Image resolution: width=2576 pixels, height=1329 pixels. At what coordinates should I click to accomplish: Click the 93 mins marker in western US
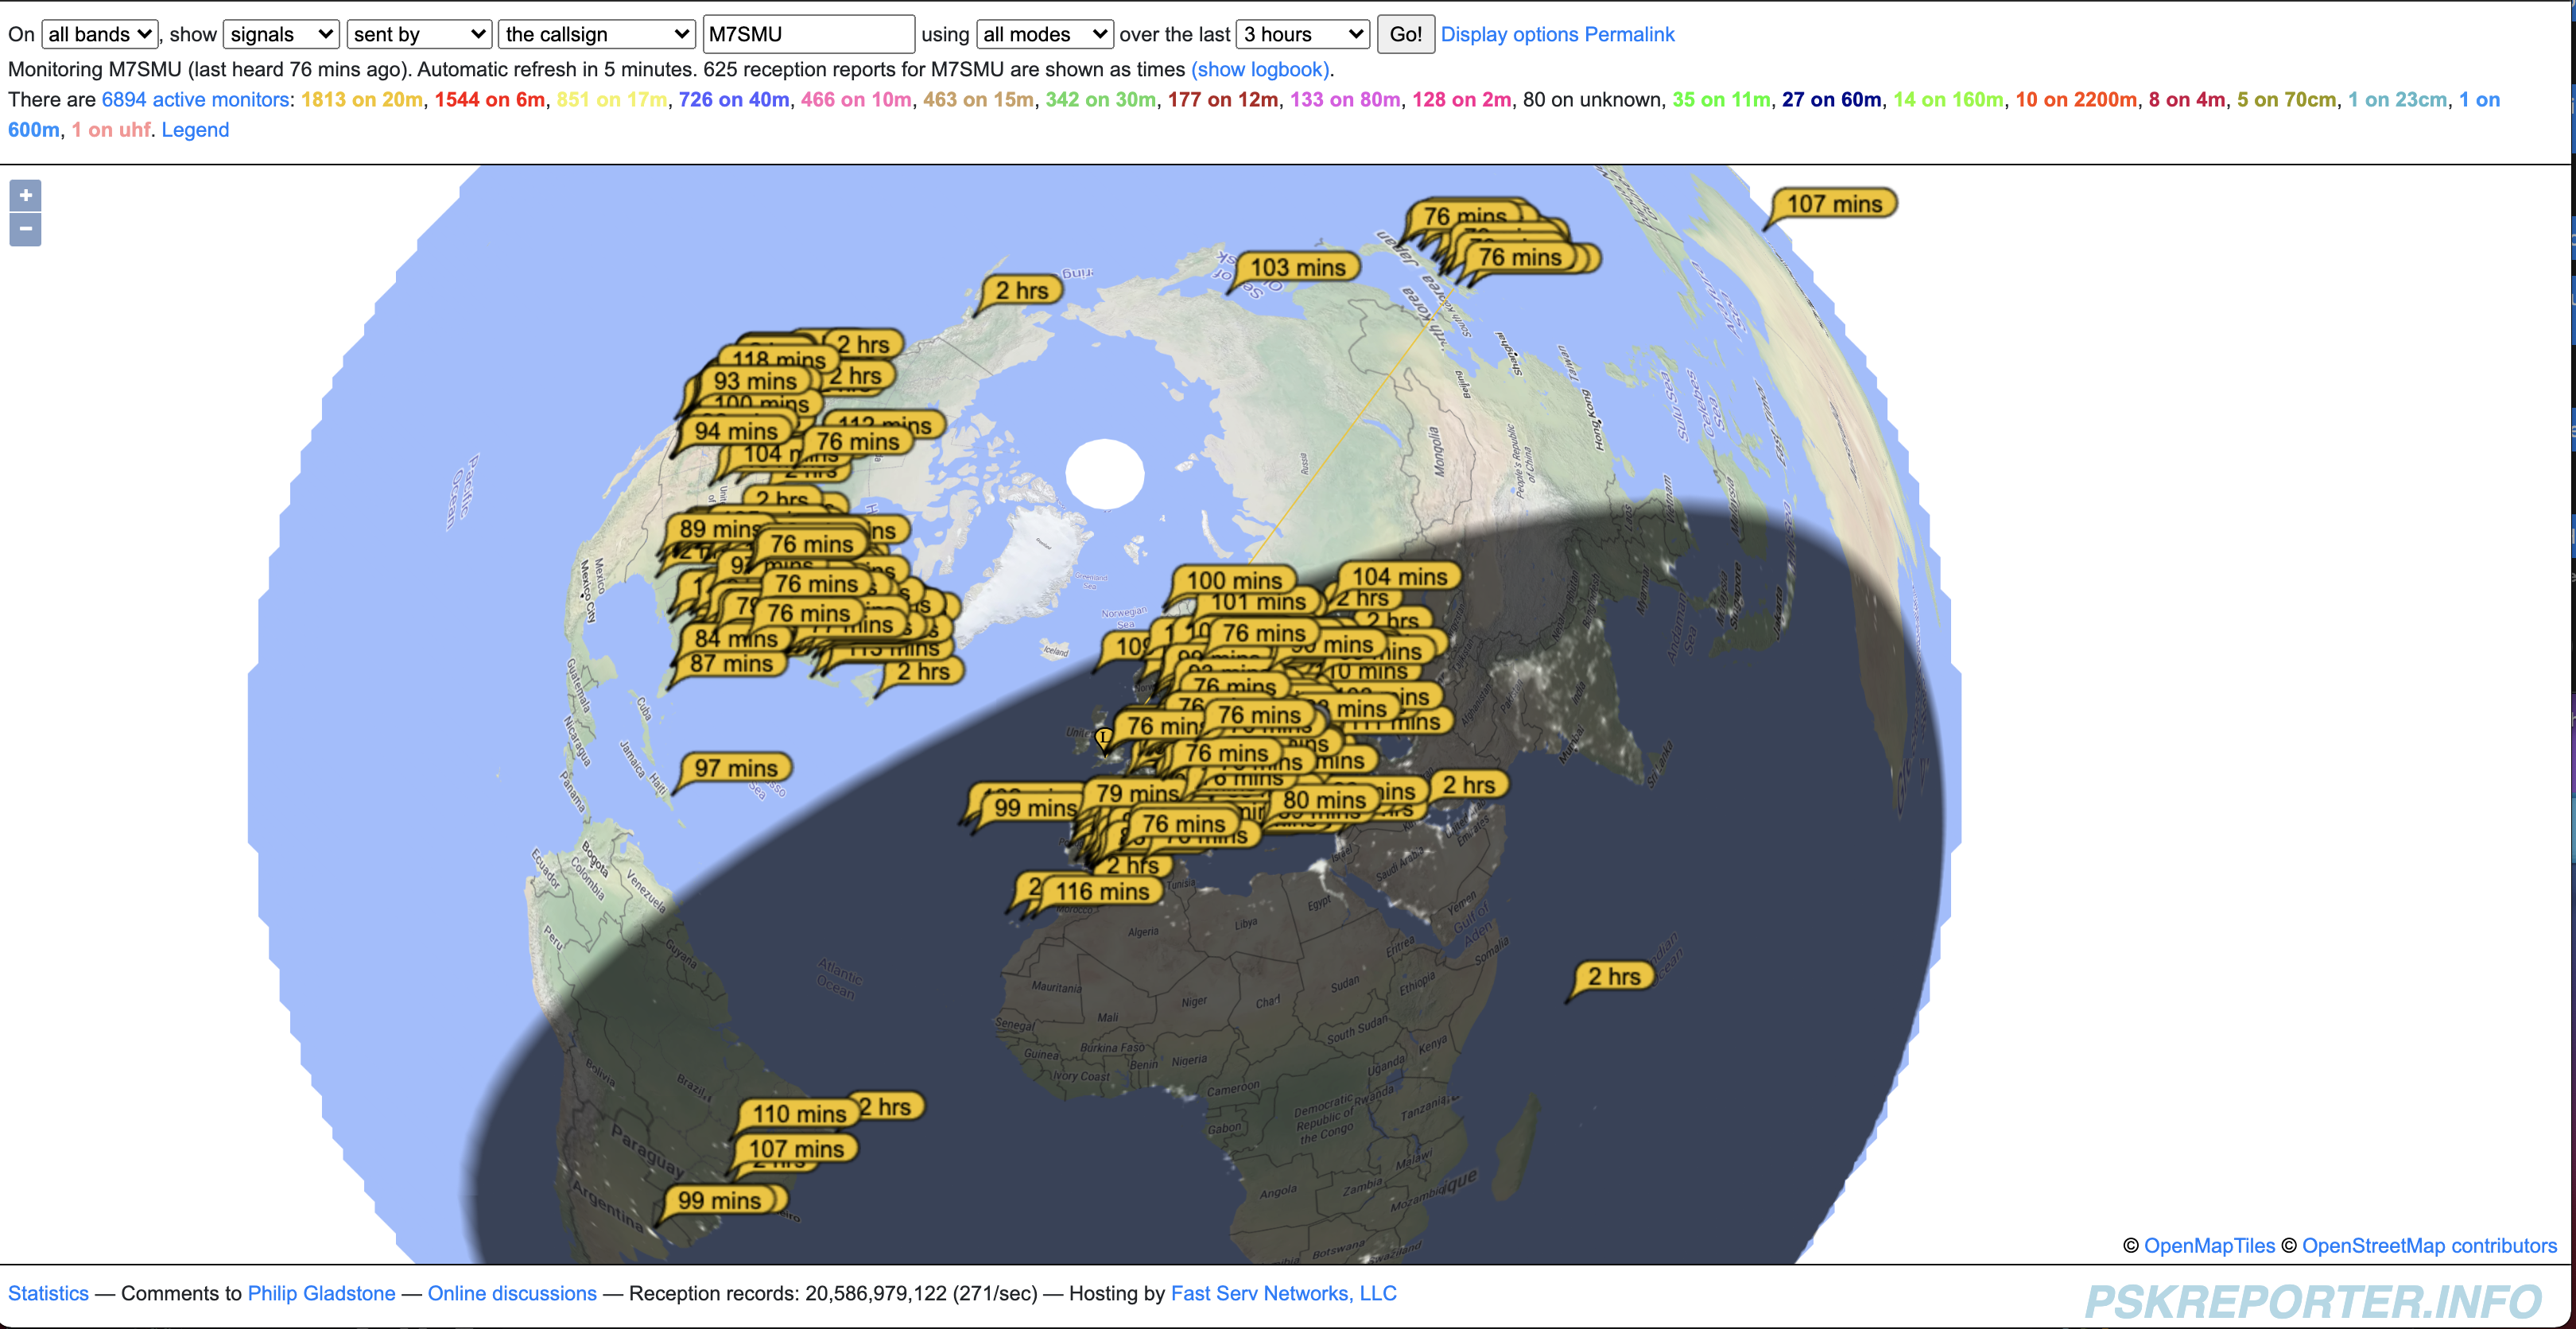pyautogui.click(x=755, y=381)
